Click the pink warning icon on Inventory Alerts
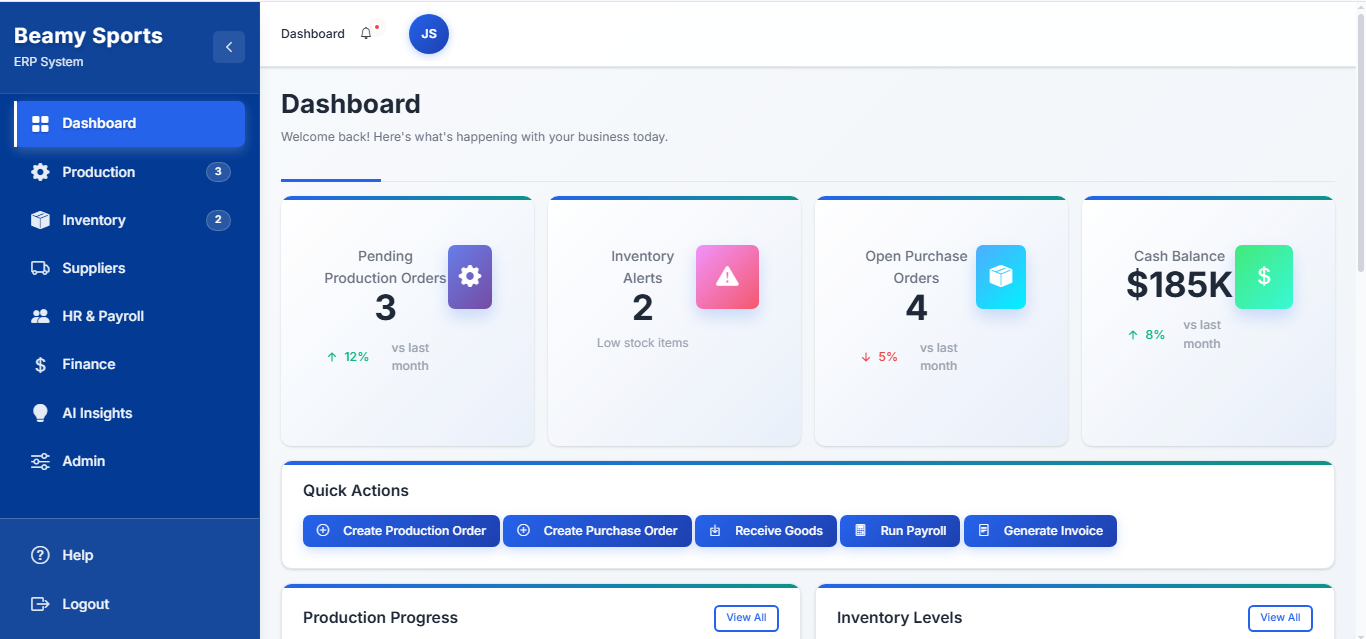 (727, 277)
